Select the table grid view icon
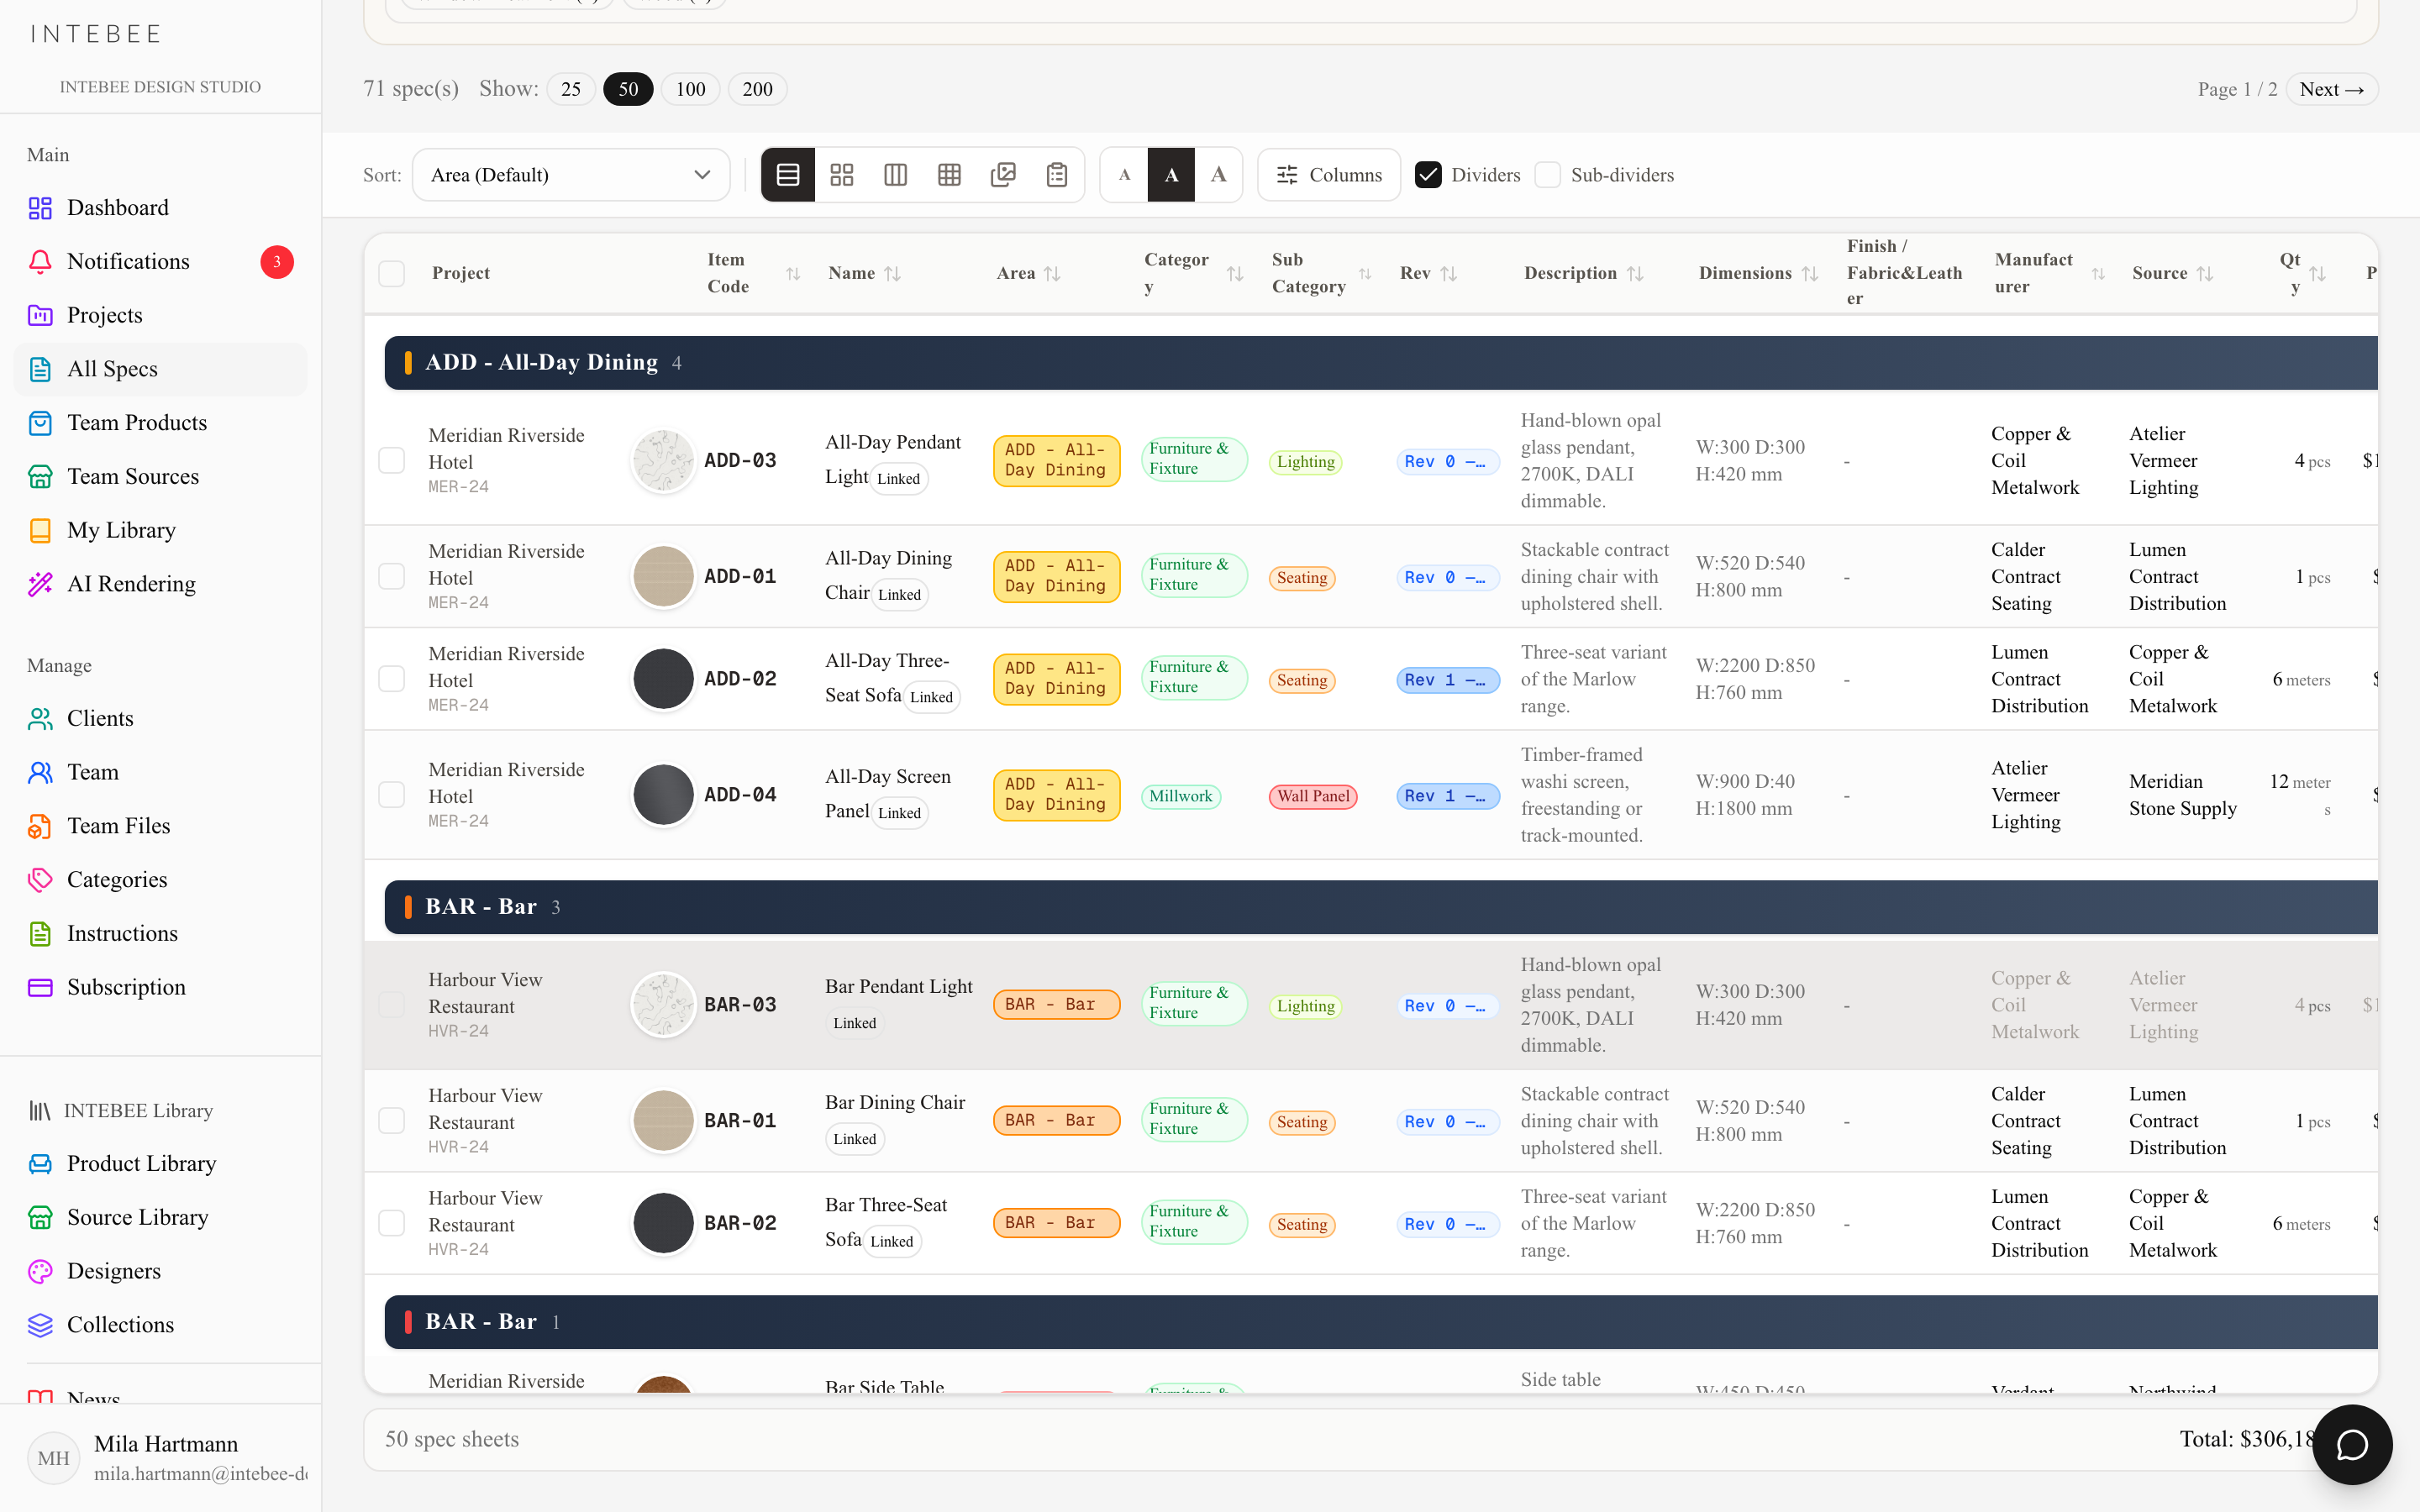Image resolution: width=2420 pixels, height=1512 pixels. [x=949, y=175]
